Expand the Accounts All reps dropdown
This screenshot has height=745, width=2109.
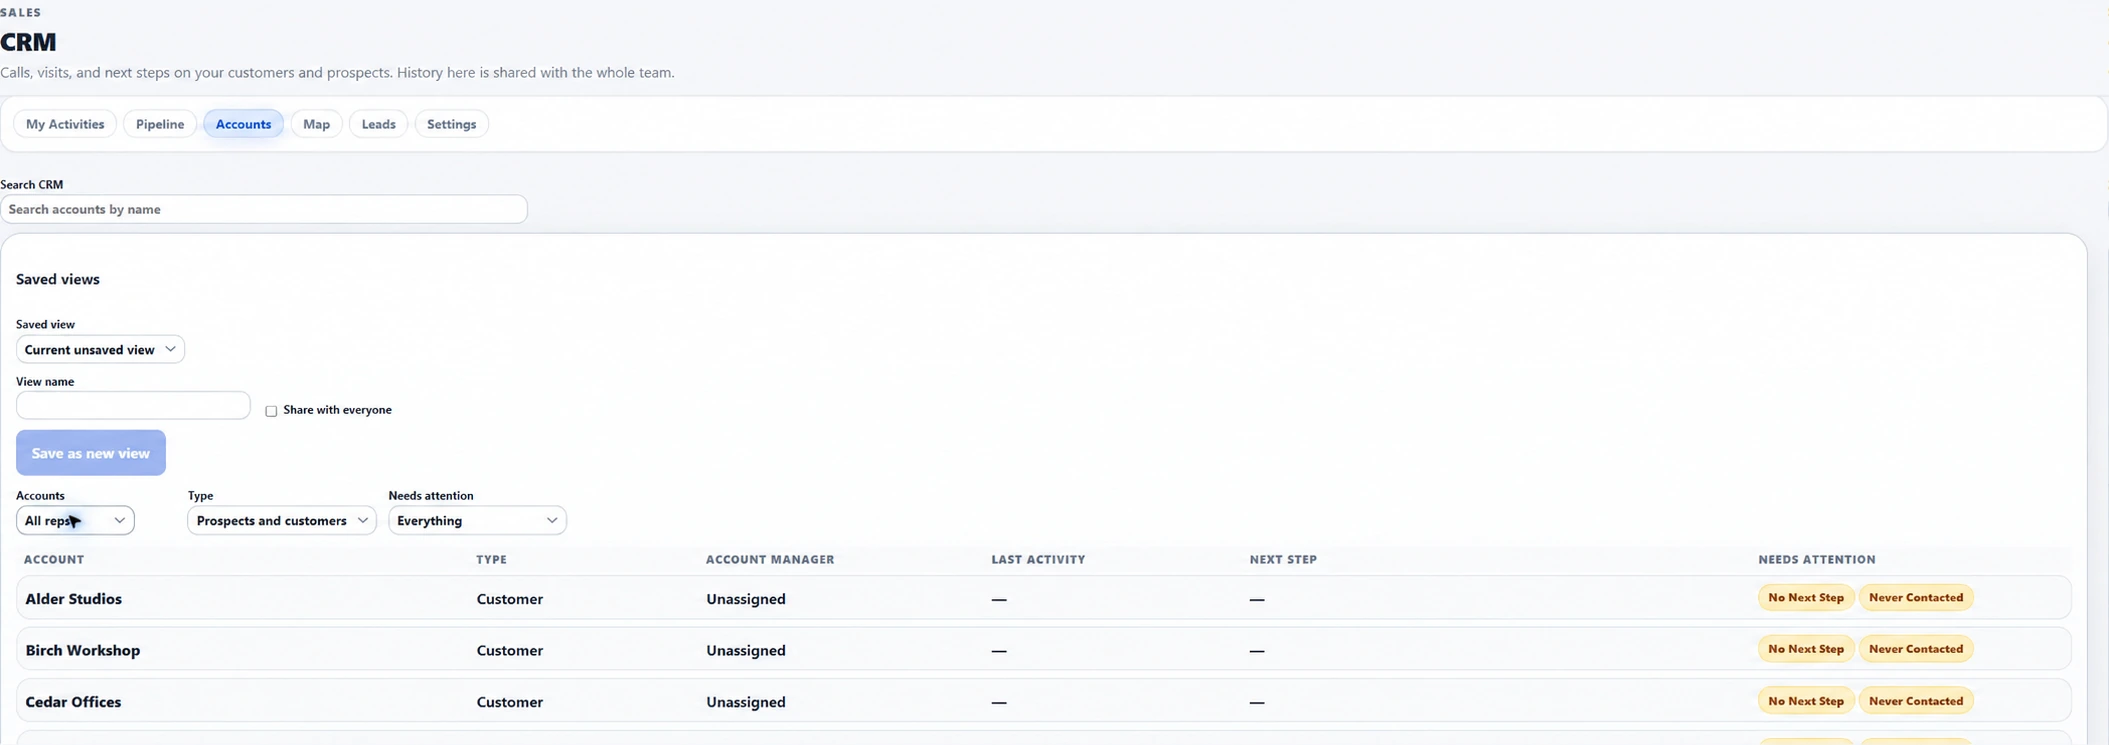coord(75,520)
